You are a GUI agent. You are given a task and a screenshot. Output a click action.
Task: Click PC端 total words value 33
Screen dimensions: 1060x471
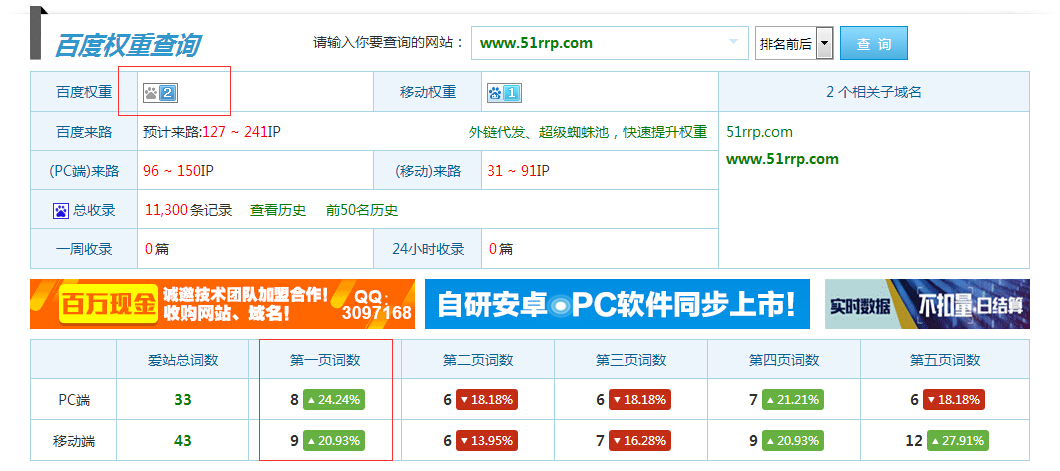pos(183,400)
